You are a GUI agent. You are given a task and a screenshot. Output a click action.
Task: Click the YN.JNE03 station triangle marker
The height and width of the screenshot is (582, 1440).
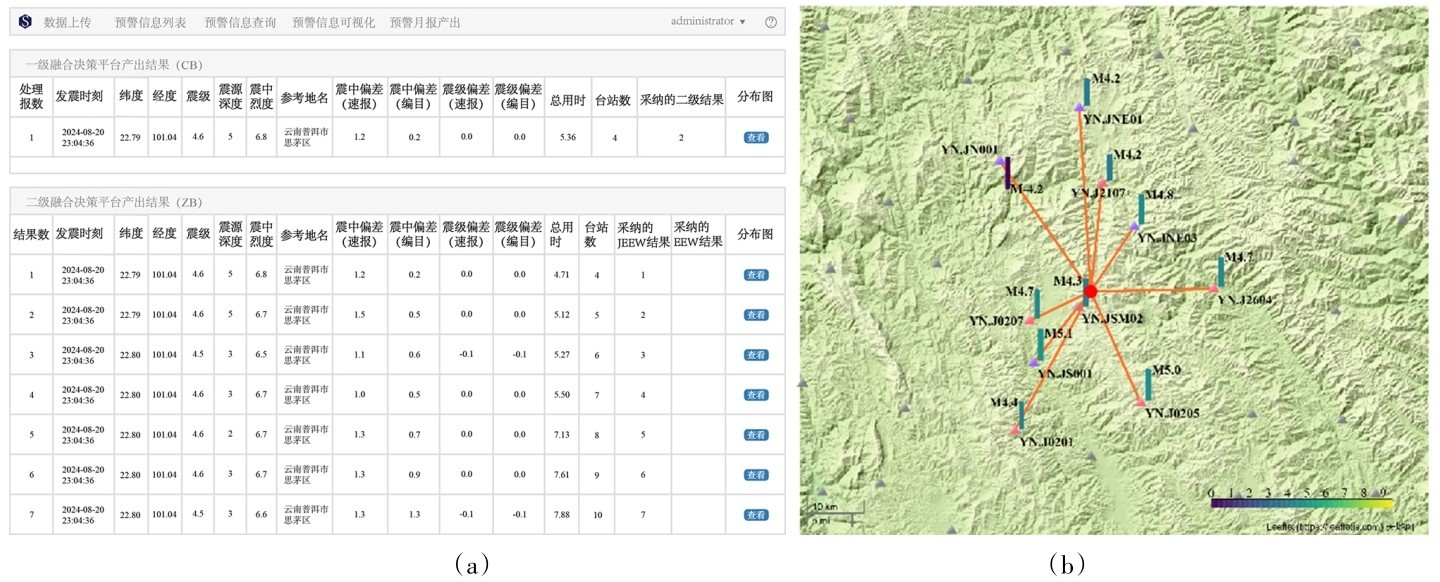[1134, 227]
